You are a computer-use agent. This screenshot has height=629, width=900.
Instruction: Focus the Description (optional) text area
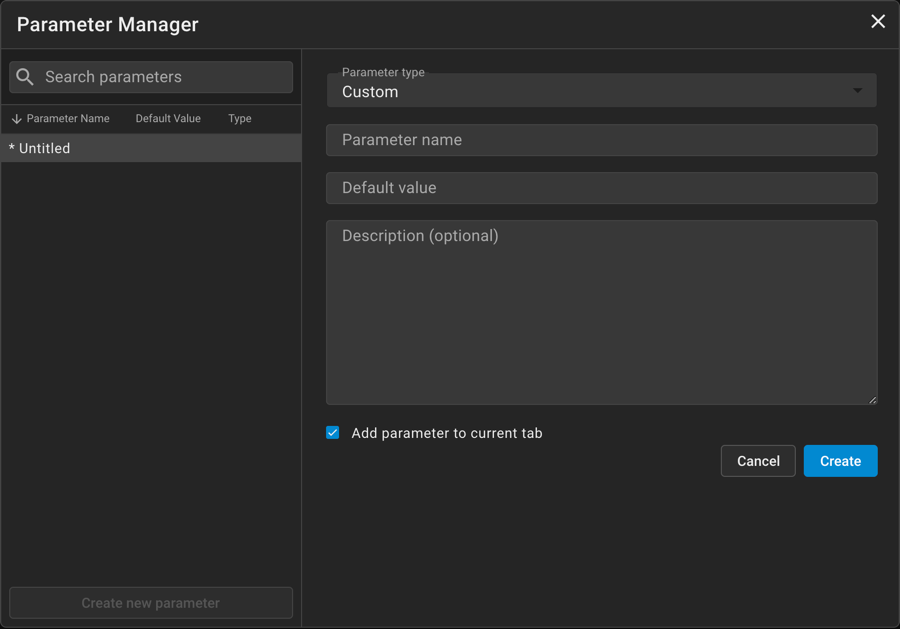[601, 312]
